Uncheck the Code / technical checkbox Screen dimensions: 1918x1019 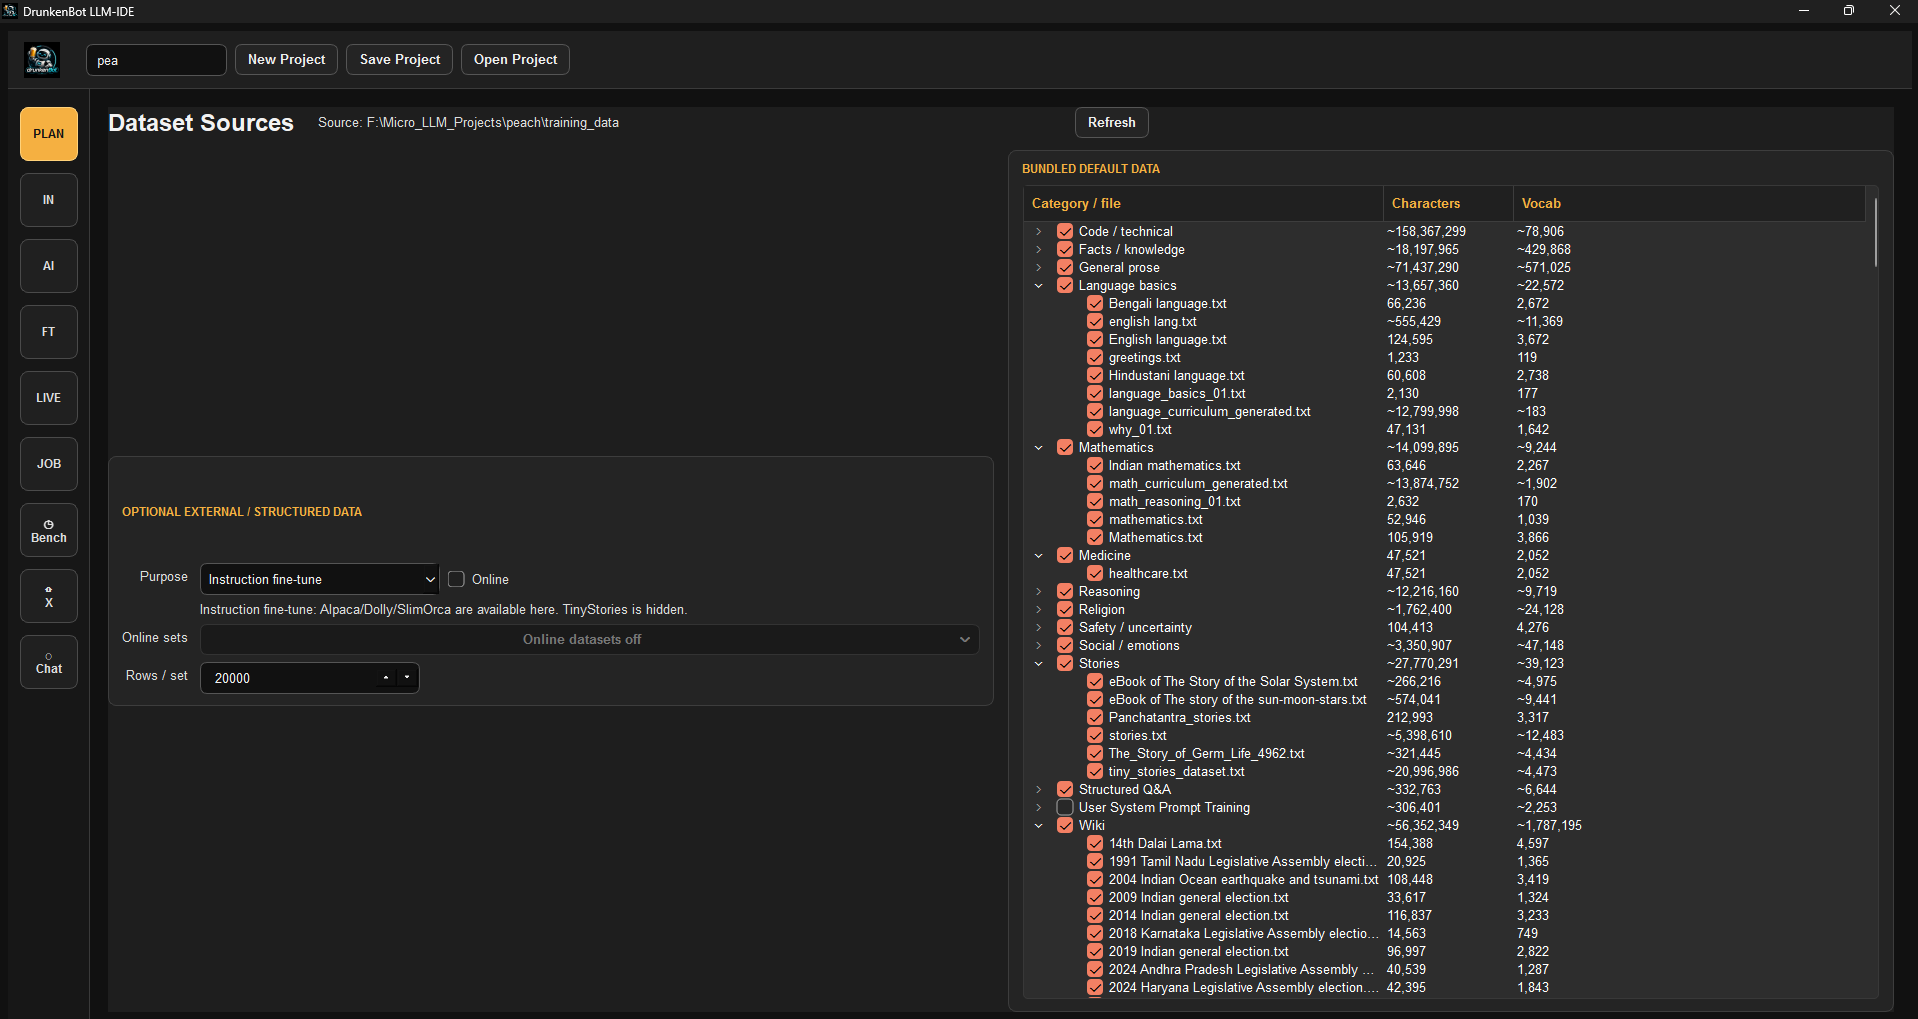[x=1065, y=231]
